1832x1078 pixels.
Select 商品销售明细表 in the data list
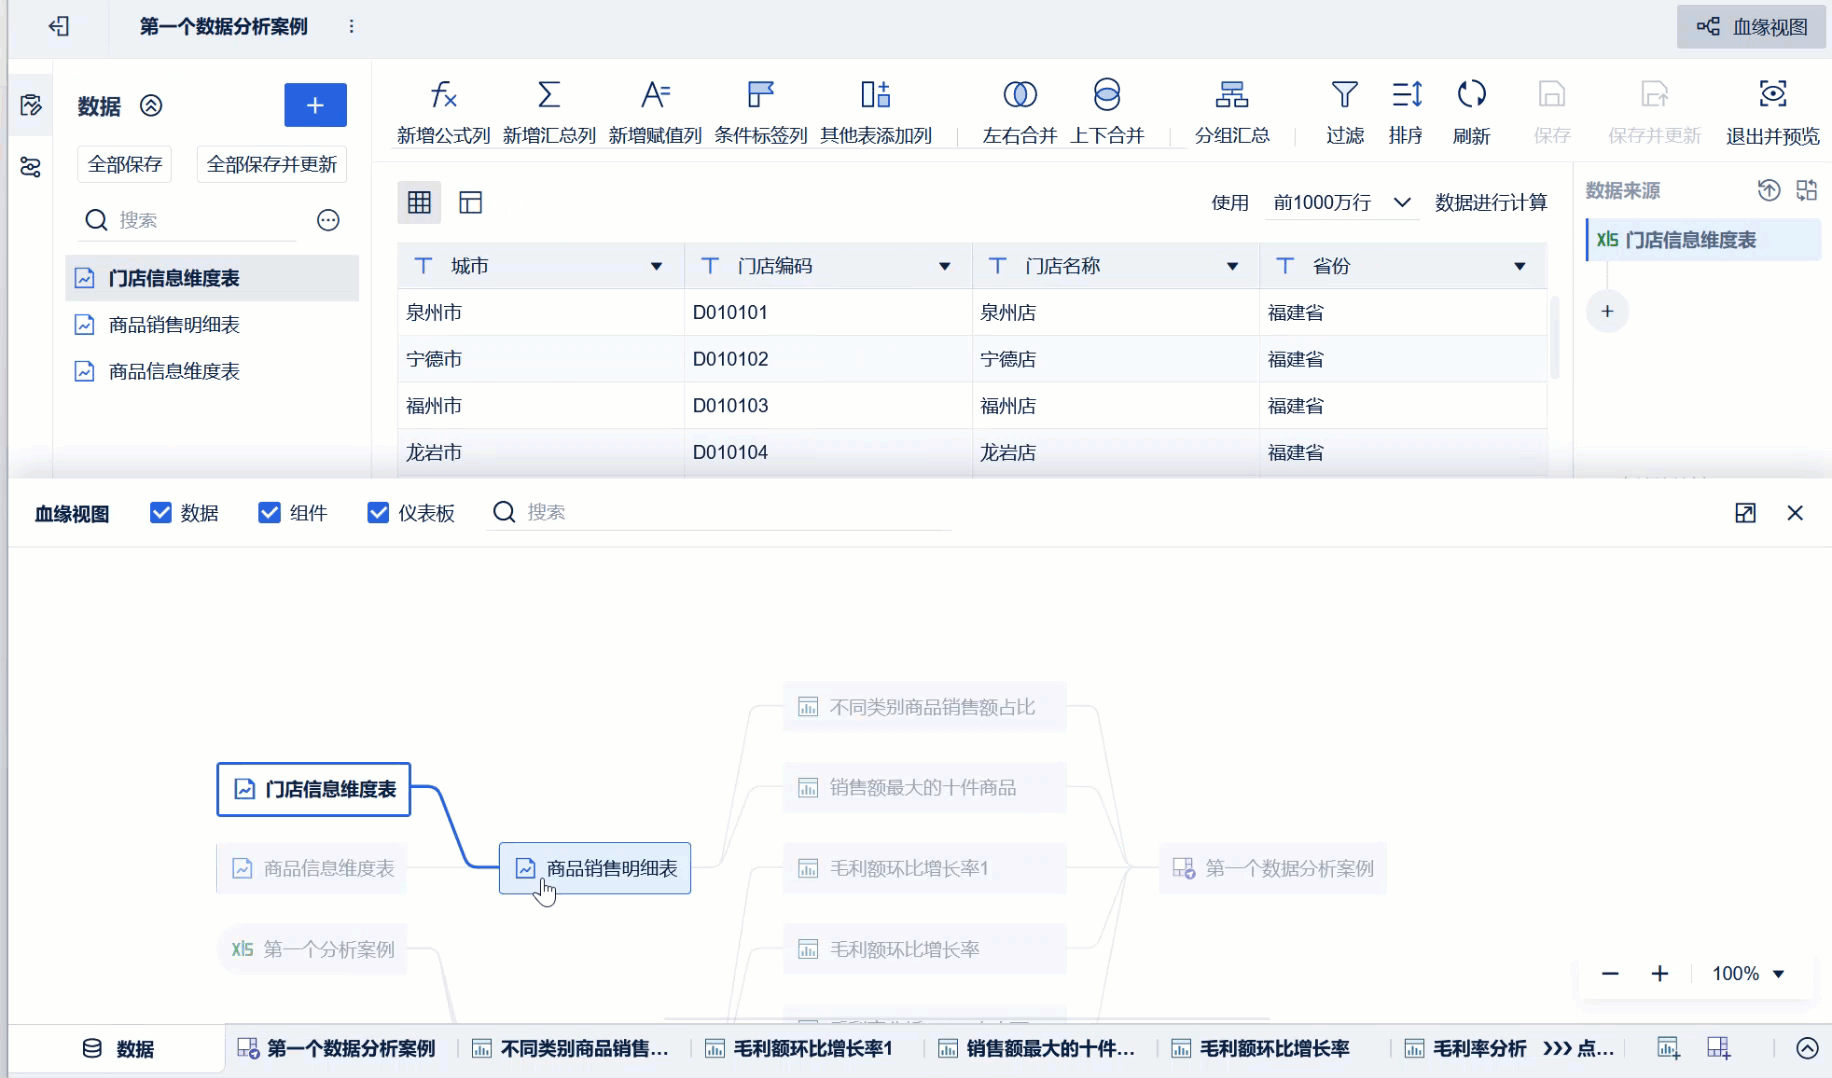212,324
